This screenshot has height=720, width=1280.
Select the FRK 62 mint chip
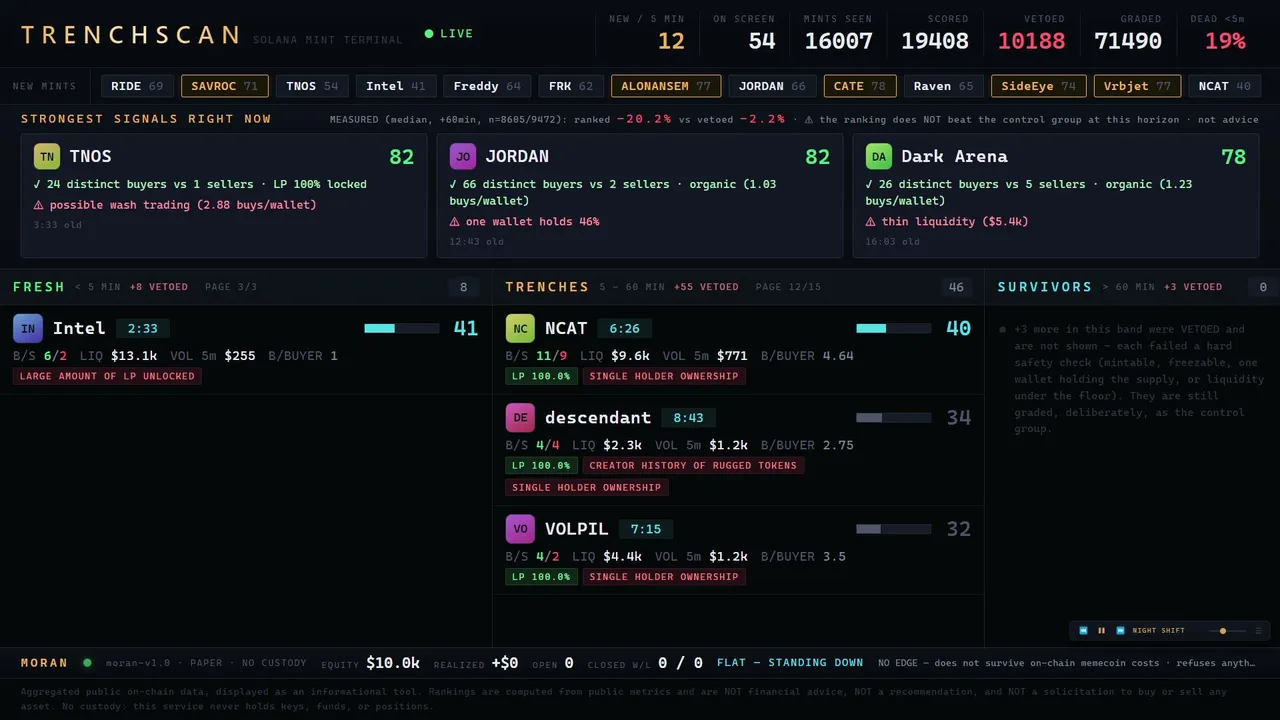(x=571, y=86)
